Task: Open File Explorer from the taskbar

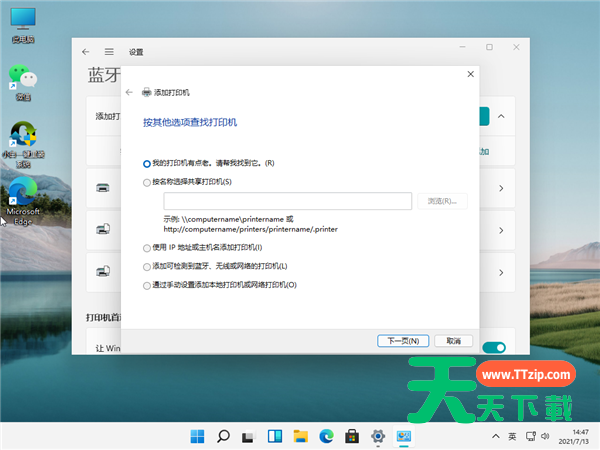Action: 301,436
